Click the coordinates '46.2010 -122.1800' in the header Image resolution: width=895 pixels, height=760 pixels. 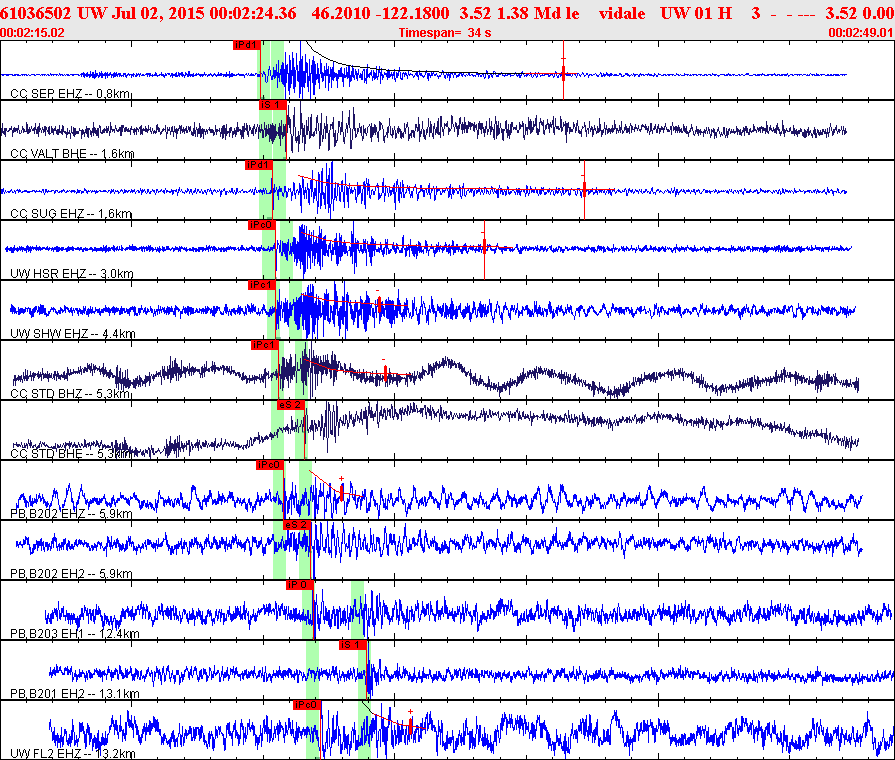pyautogui.click(x=380, y=13)
